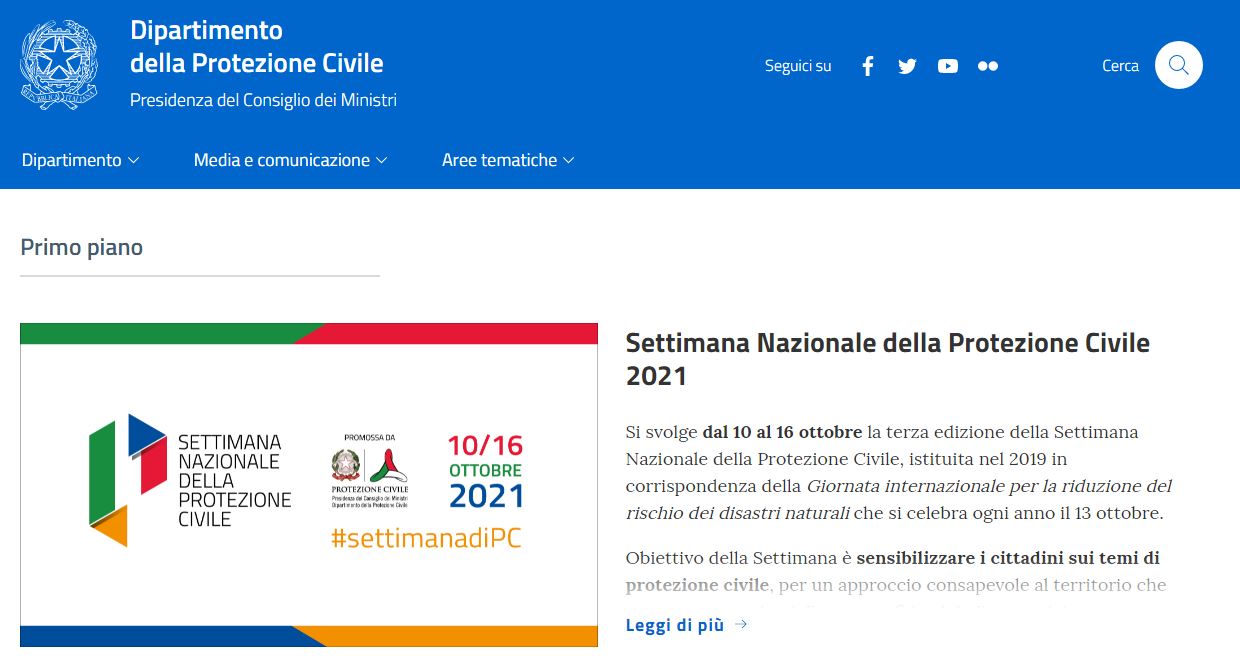Visit the YouTube channel icon

pos(948,66)
